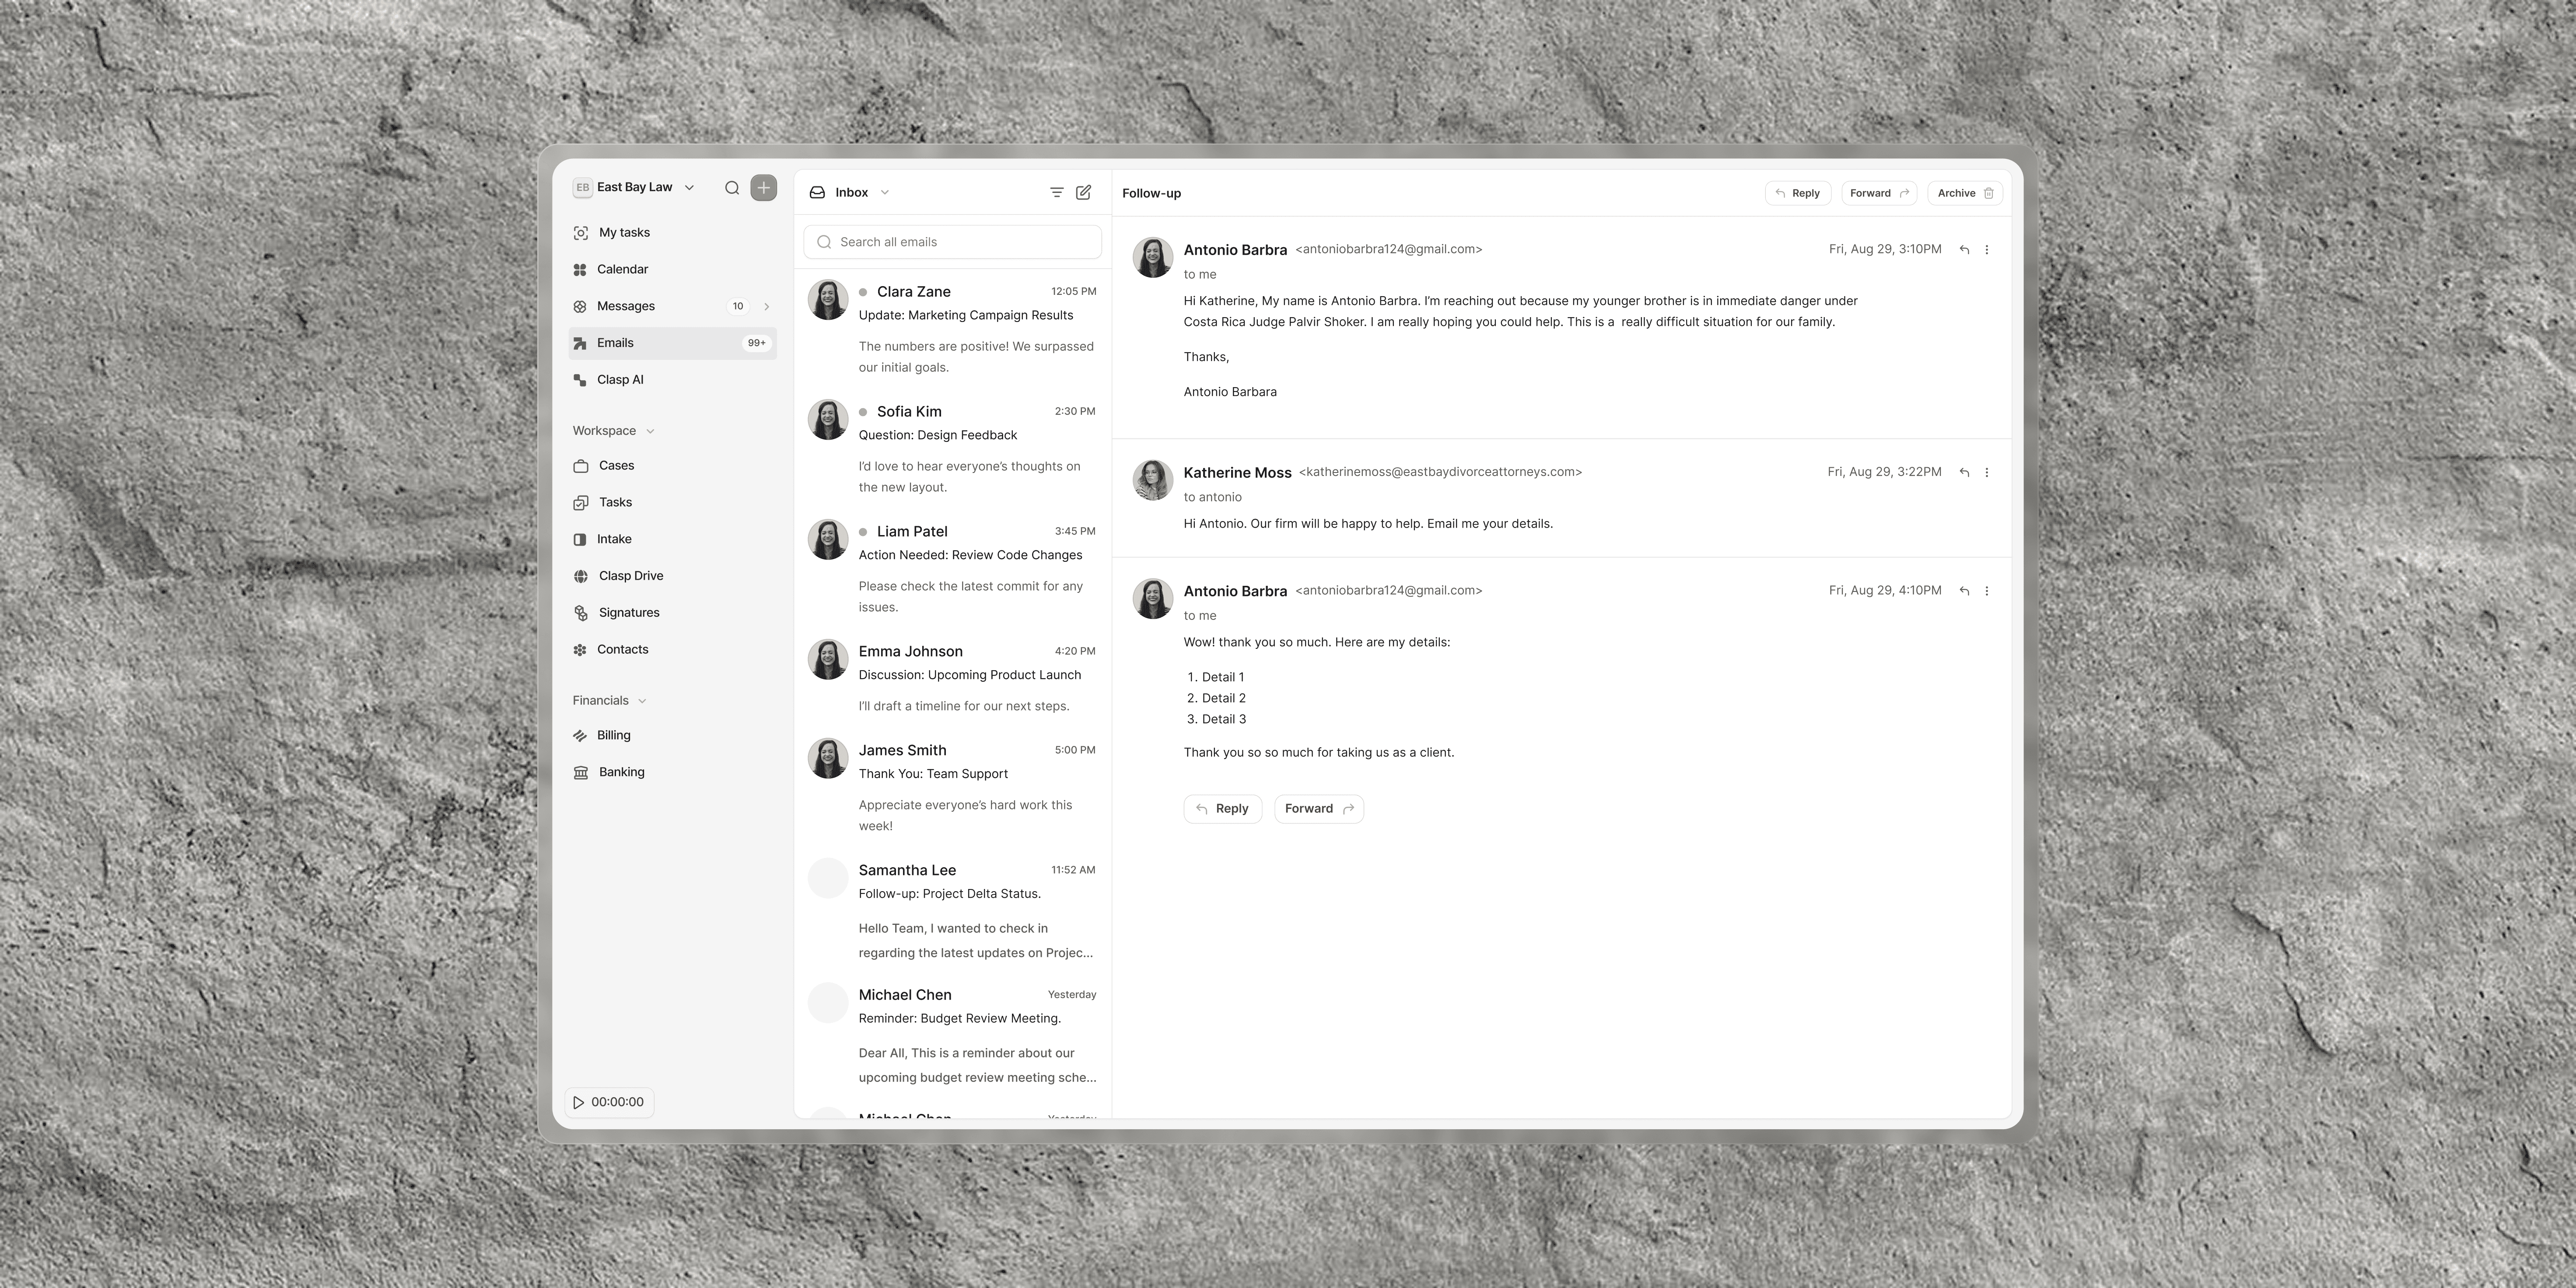The height and width of the screenshot is (1288, 2576).
Task: Expand the East Bay Law workspace dropdown
Action: [689, 188]
